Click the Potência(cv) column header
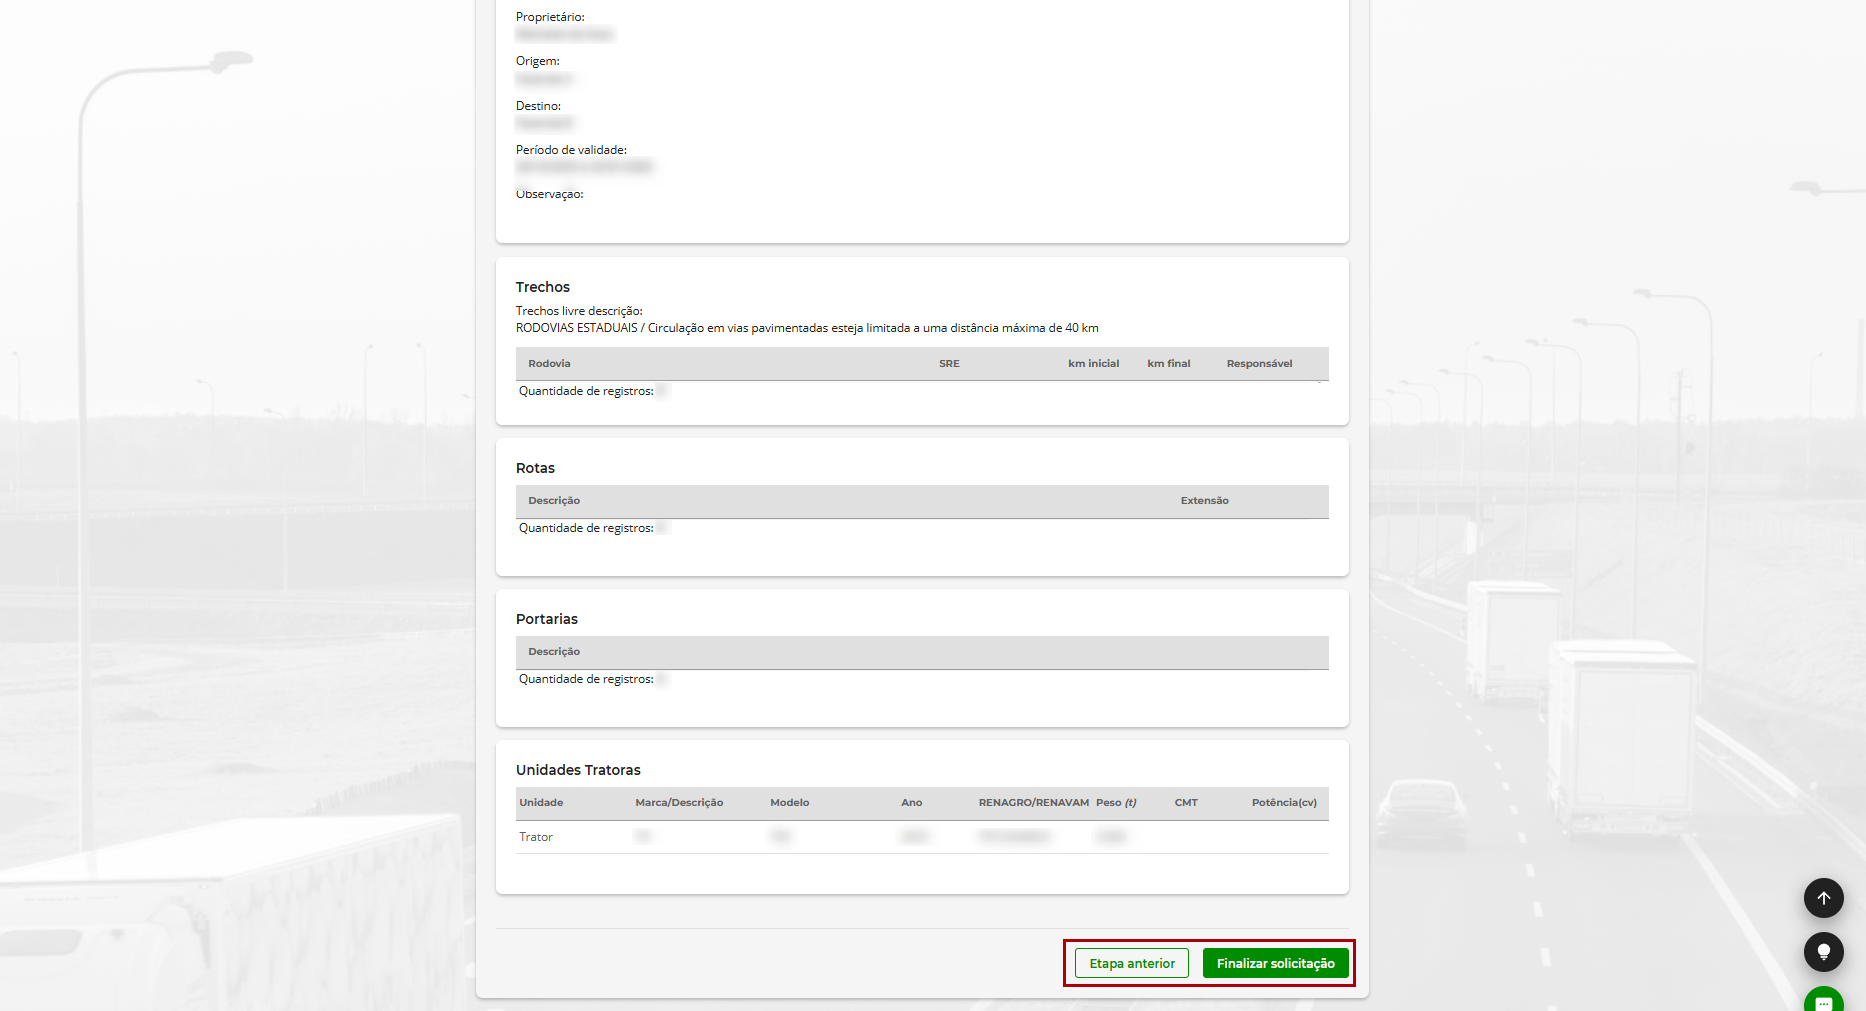The width and height of the screenshot is (1866, 1011). (x=1284, y=803)
